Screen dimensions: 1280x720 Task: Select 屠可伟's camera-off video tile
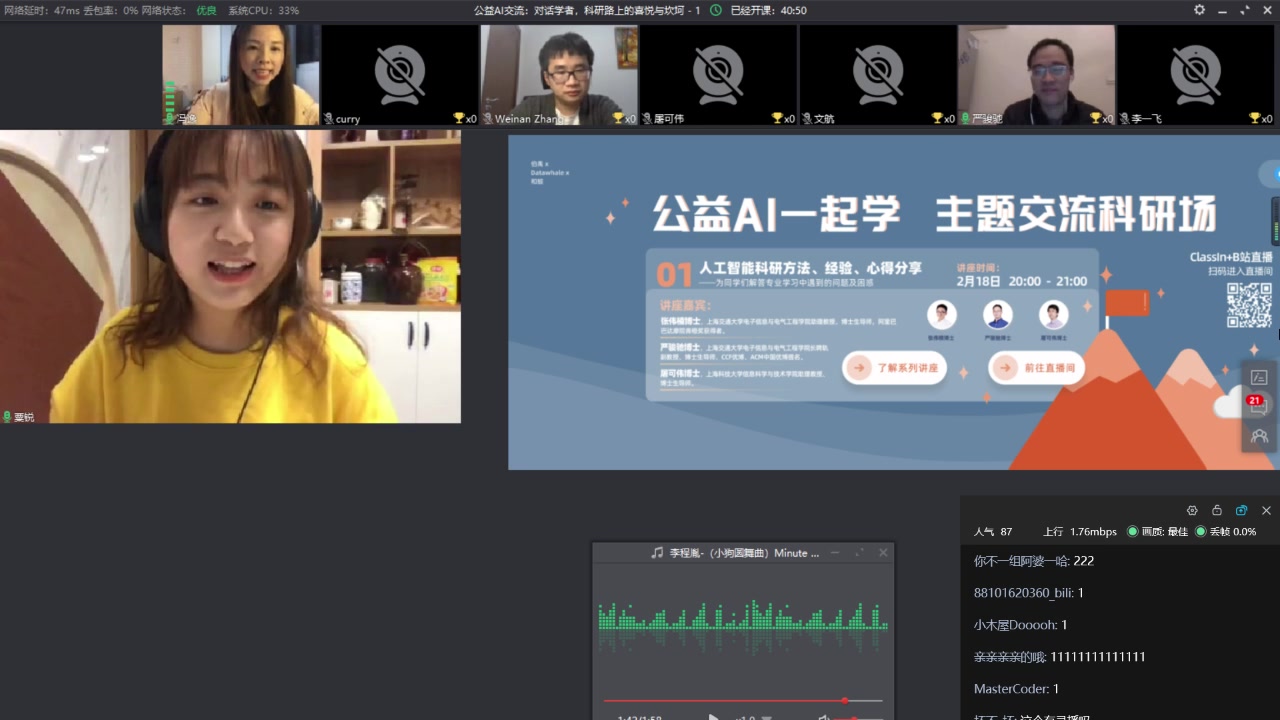pyautogui.click(x=719, y=75)
